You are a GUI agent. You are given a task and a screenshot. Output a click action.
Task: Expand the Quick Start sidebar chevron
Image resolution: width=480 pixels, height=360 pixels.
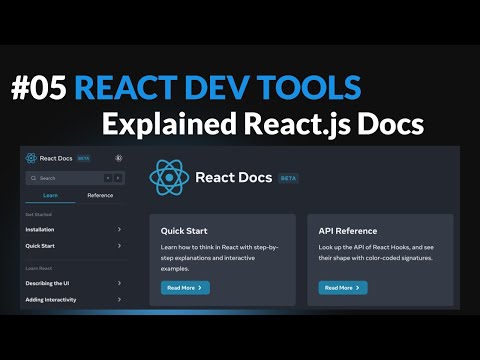click(x=119, y=246)
